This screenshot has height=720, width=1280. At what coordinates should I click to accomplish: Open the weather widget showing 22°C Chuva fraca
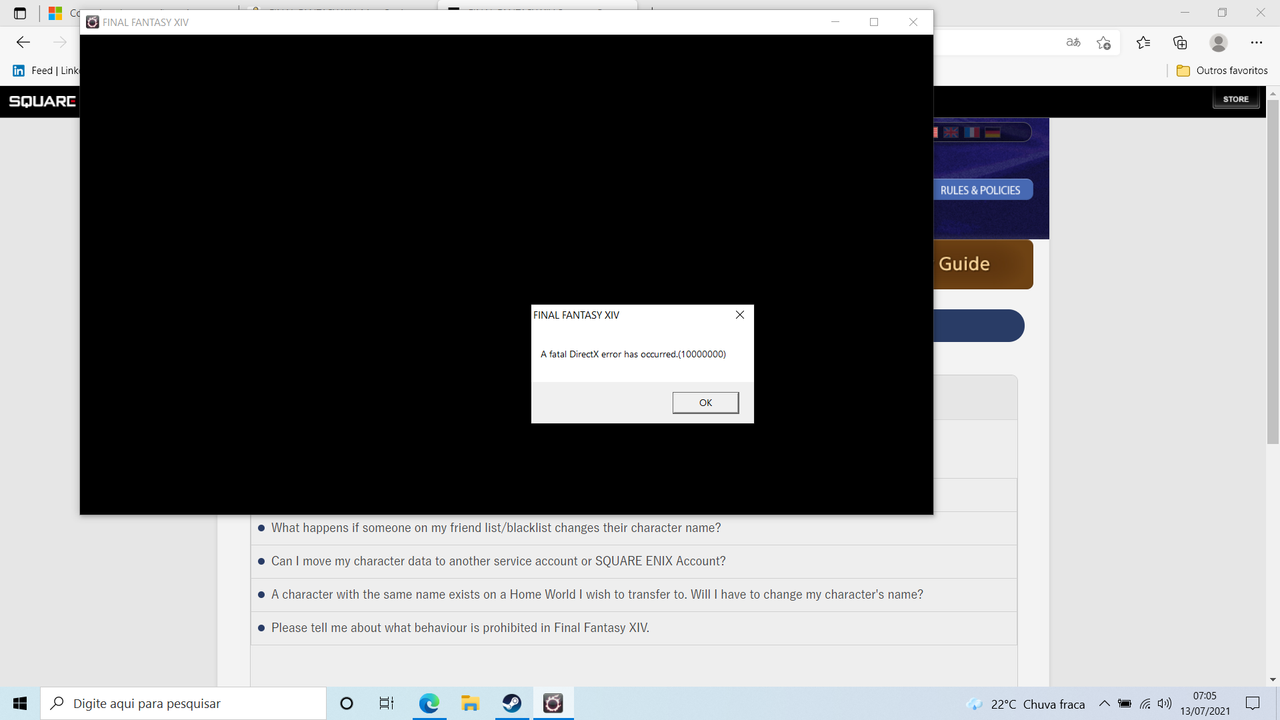pyautogui.click(x=1026, y=704)
